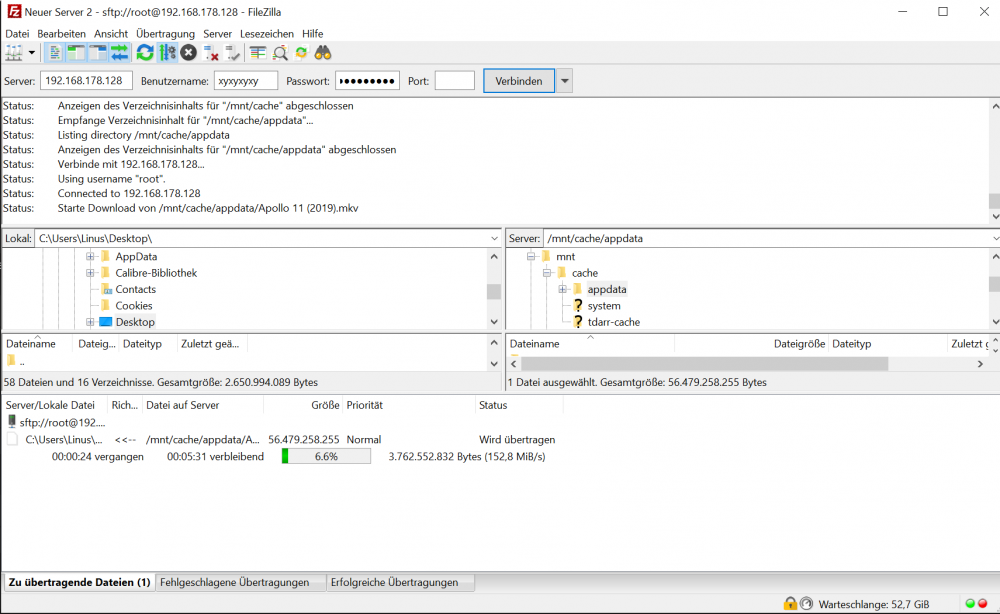Viewport: 1000px width, 614px height.
Task: Open the Ansicht menu
Action: coord(111,34)
